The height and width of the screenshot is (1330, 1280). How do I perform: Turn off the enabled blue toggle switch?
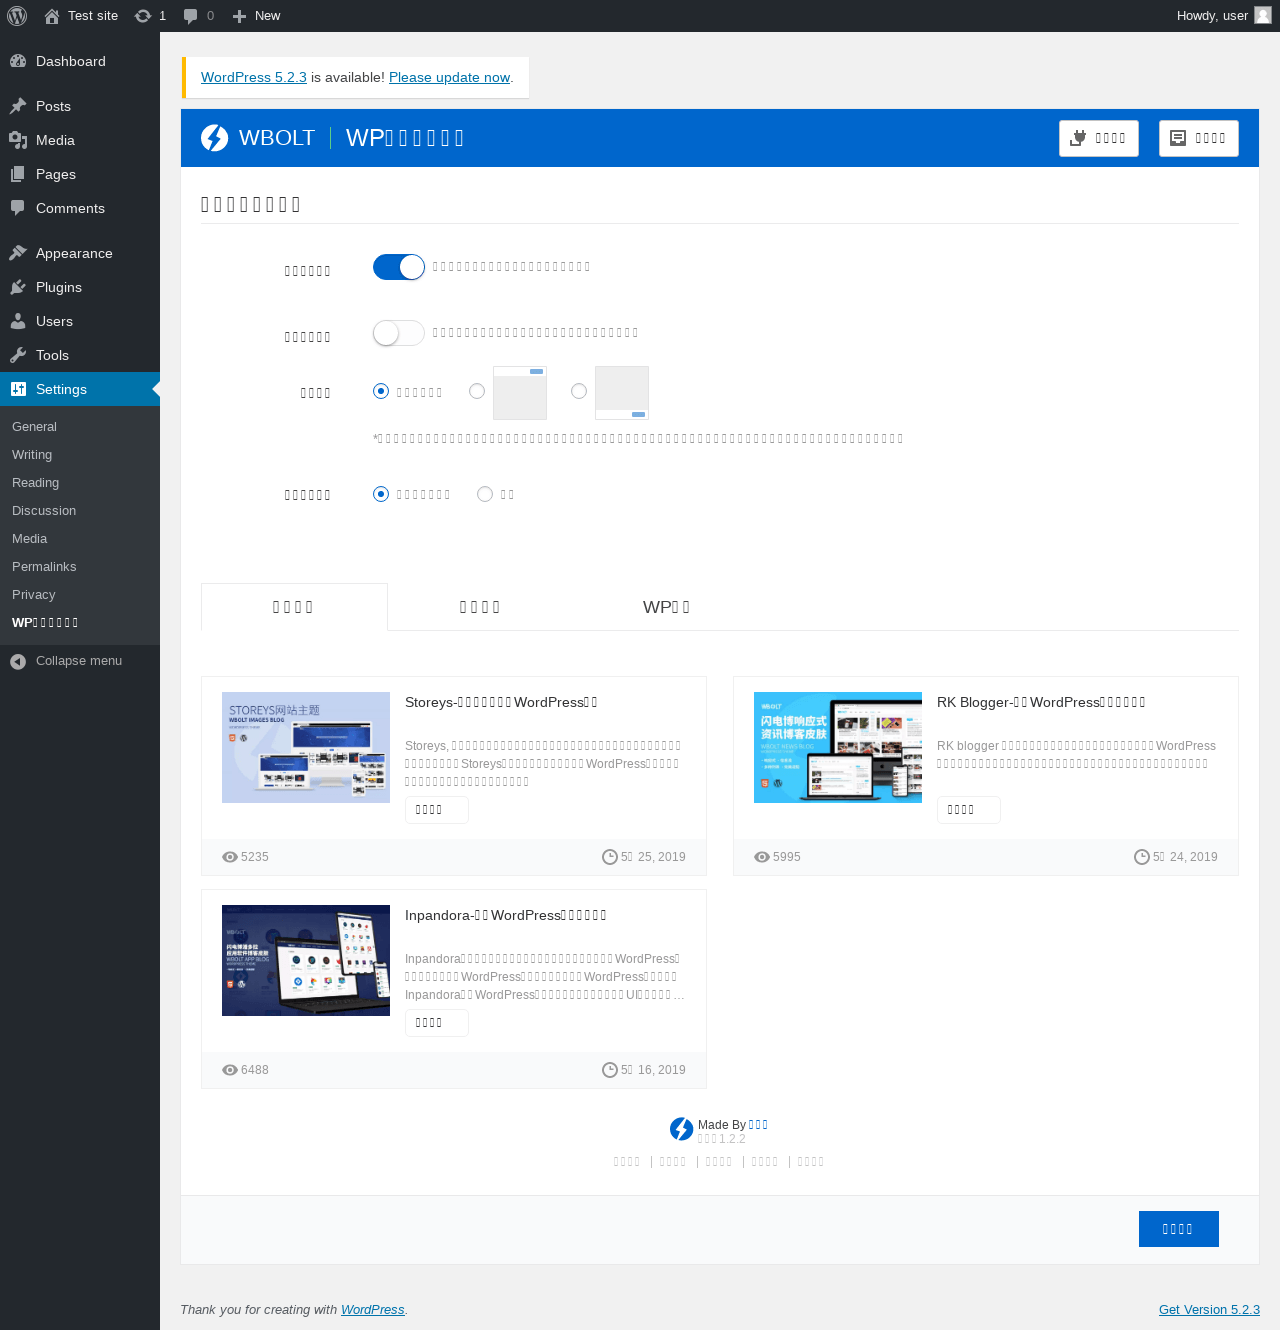(399, 267)
